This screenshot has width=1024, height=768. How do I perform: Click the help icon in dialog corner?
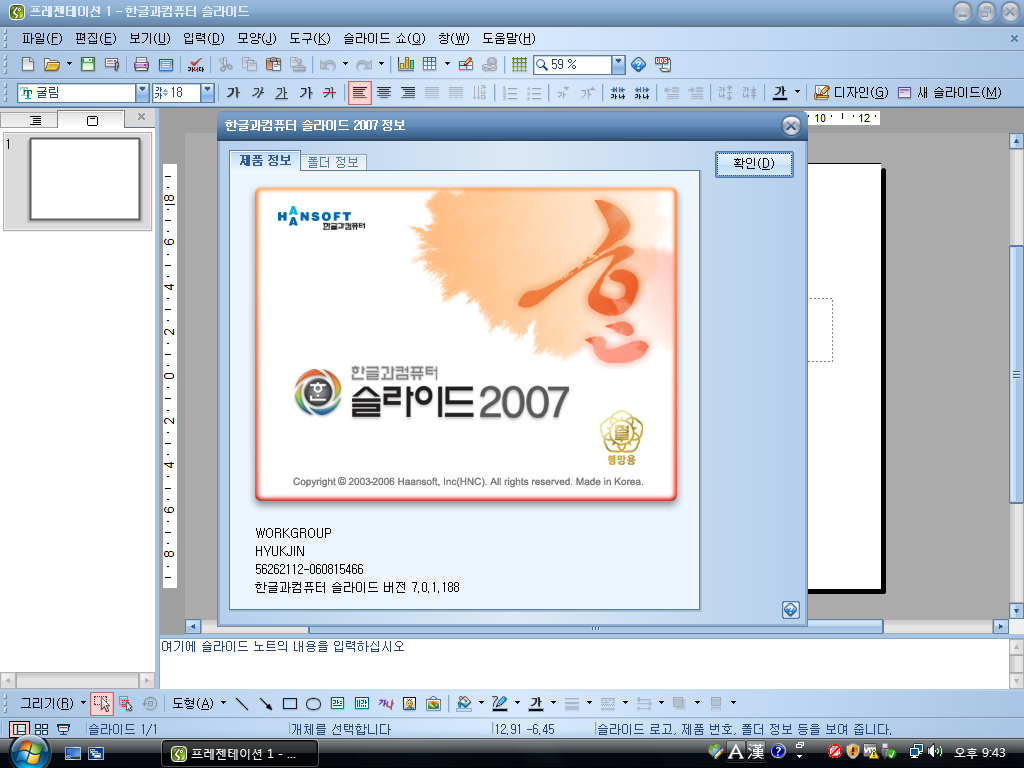(790, 610)
